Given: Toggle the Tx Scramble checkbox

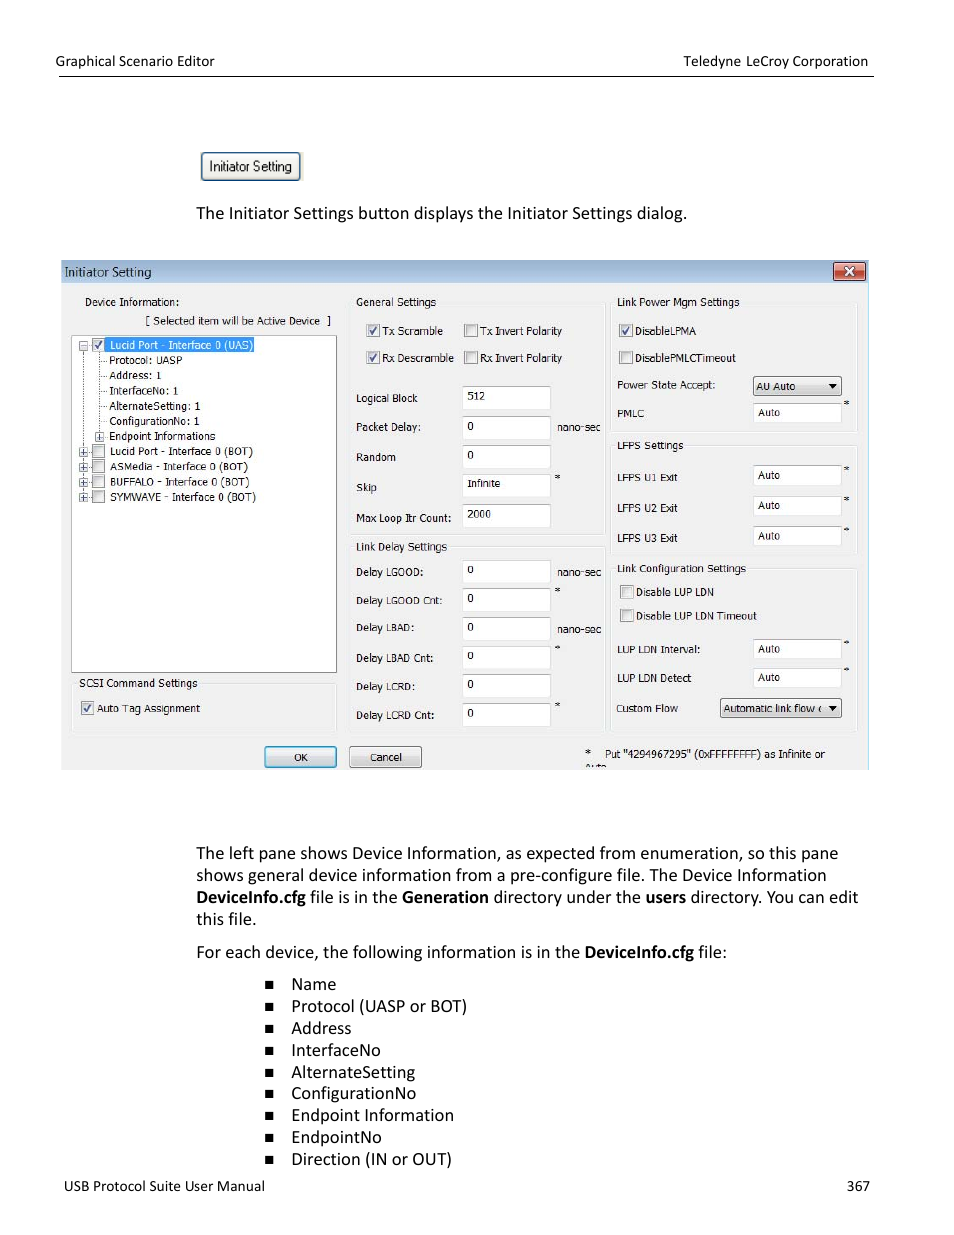Looking at the screenshot, I should (373, 331).
